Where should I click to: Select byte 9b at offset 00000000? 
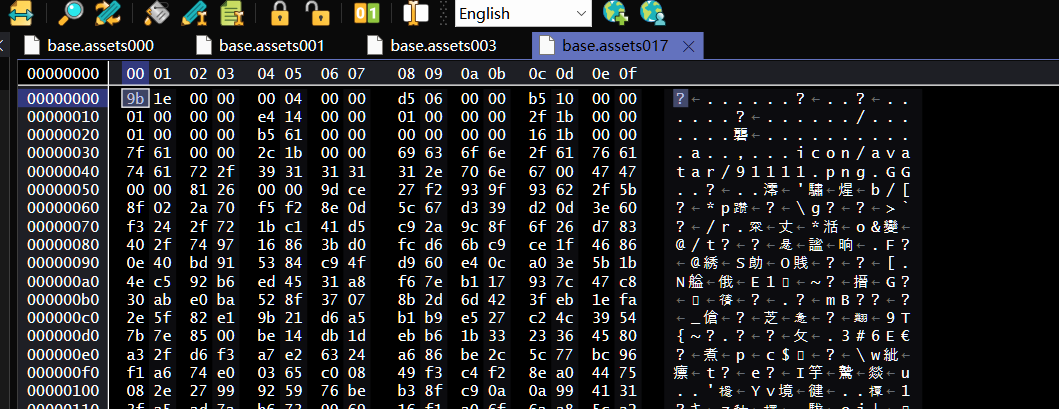pyautogui.click(x=136, y=99)
